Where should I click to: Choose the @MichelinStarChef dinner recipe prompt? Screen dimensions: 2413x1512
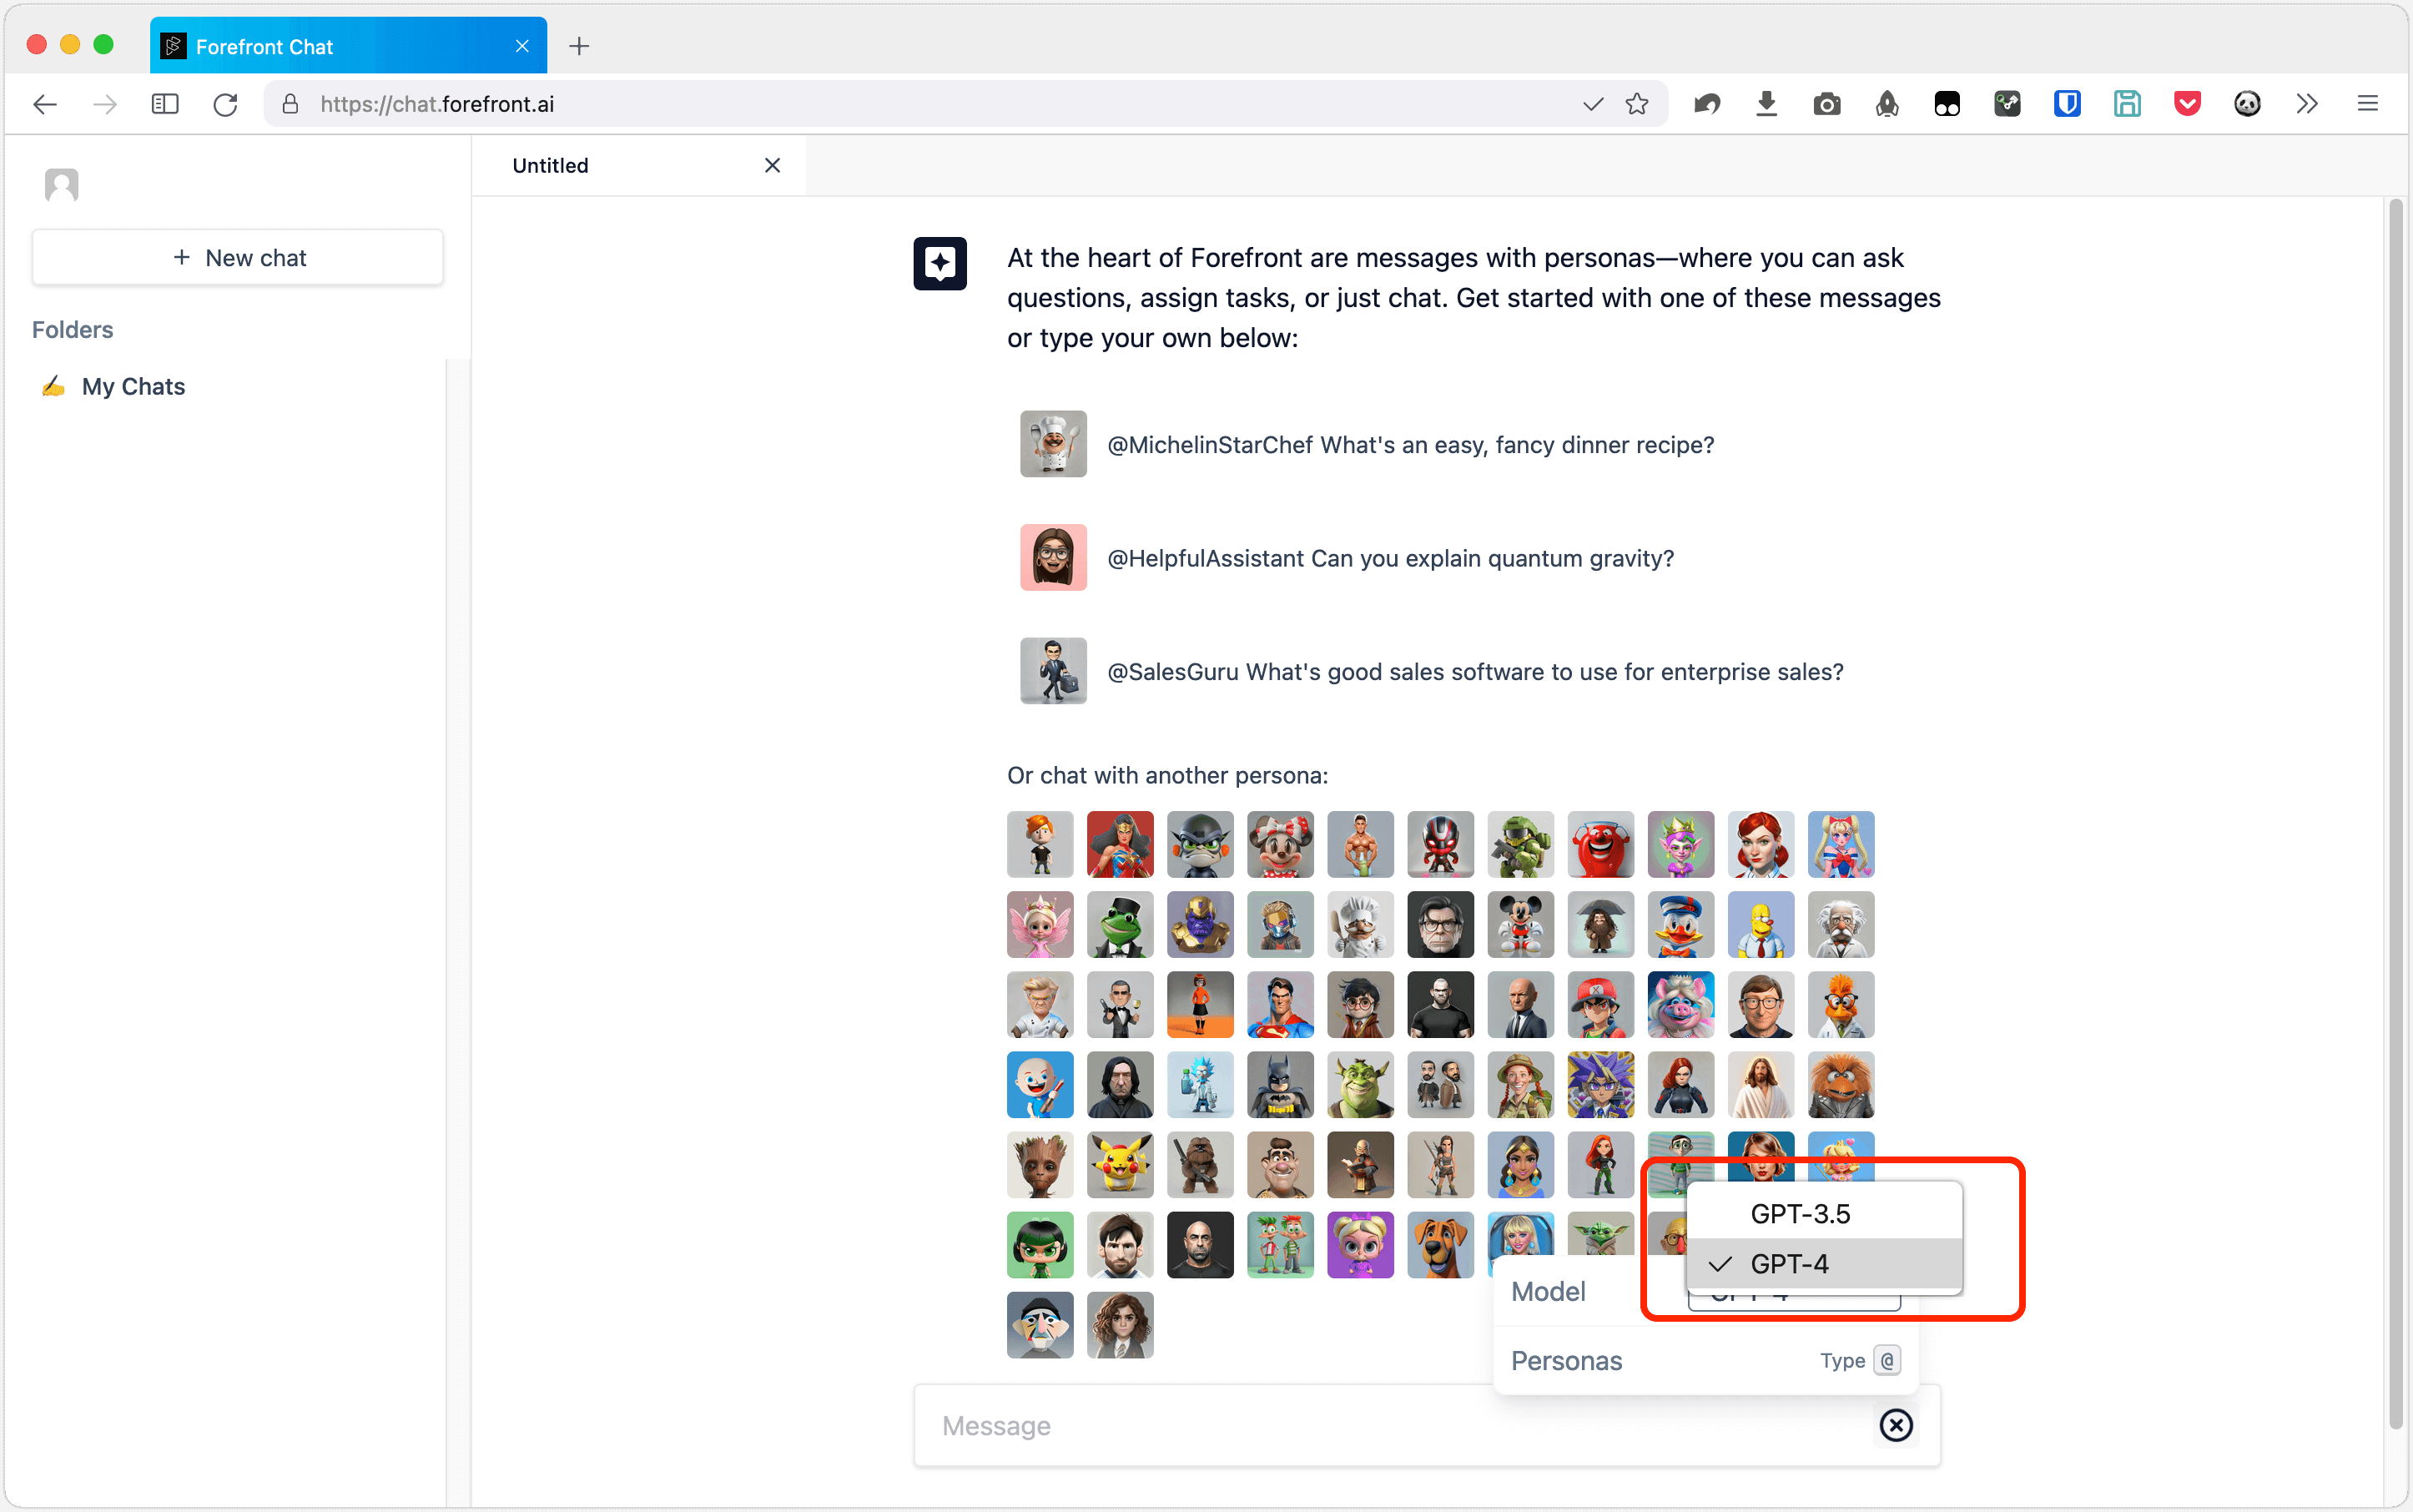point(1410,445)
